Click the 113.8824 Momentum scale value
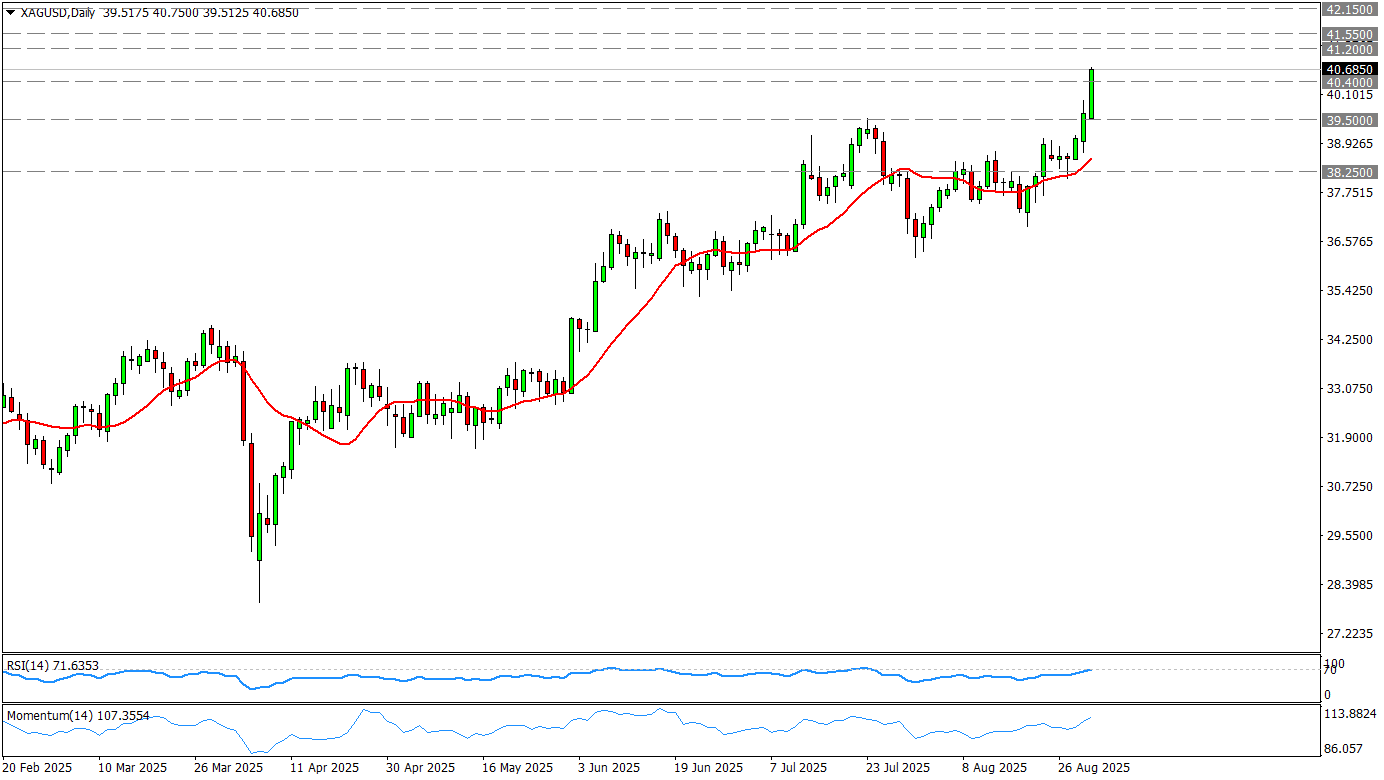This screenshot has height=780, width=1384. click(1349, 714)
